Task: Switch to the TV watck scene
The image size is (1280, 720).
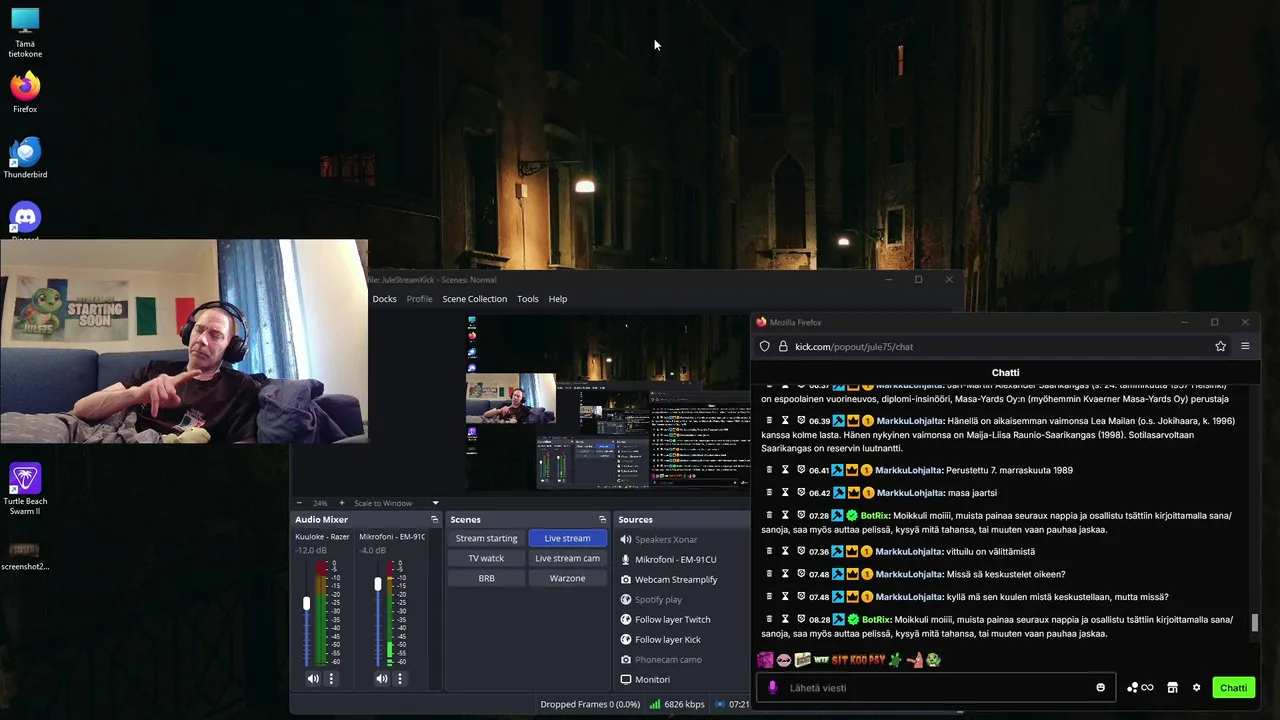Action: point(486,558)
